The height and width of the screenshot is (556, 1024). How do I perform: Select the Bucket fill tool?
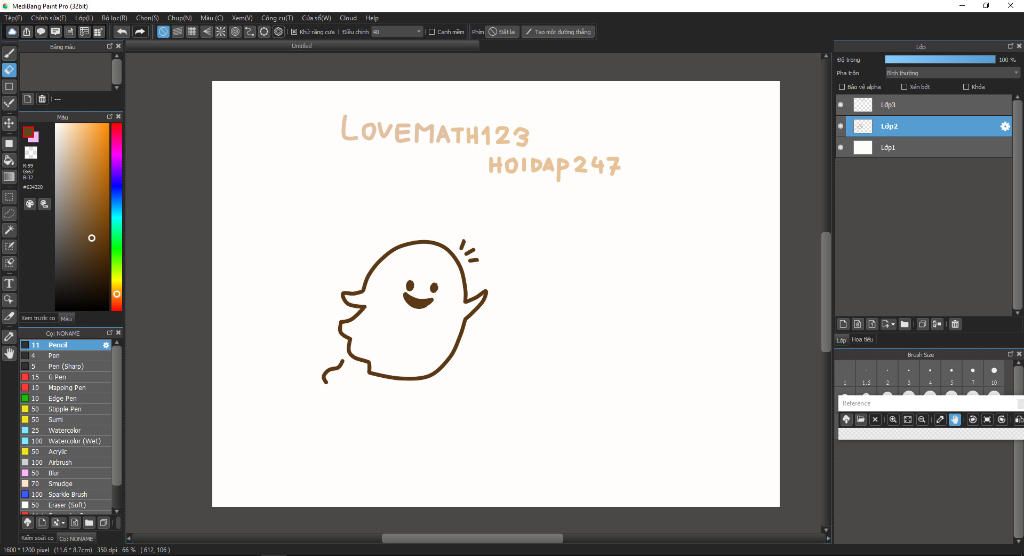tap(9, 160)
